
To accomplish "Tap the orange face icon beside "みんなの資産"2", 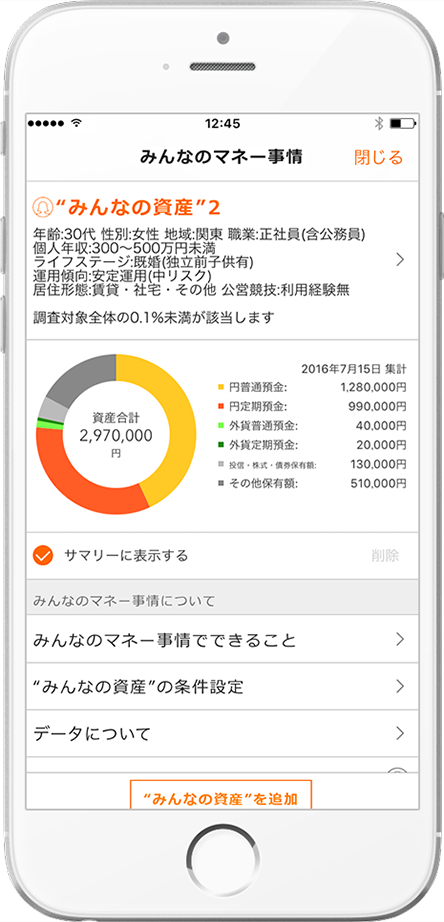I will [x=42, y=207].
